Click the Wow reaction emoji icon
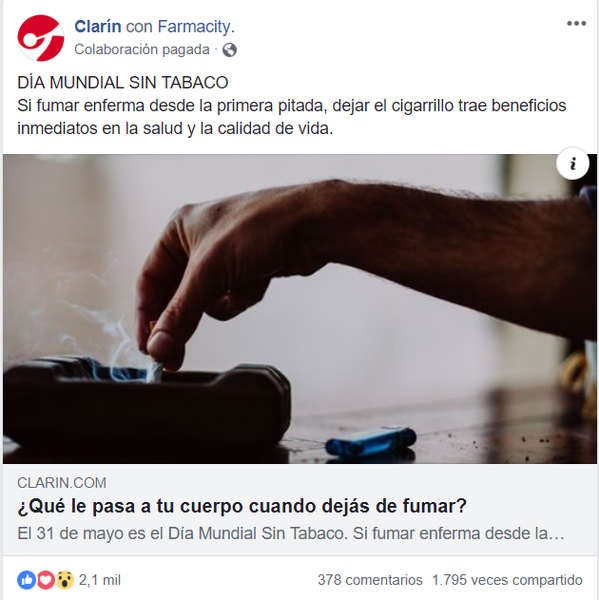Viewport: 599px width, 600px height. click(x=65, y=580)
